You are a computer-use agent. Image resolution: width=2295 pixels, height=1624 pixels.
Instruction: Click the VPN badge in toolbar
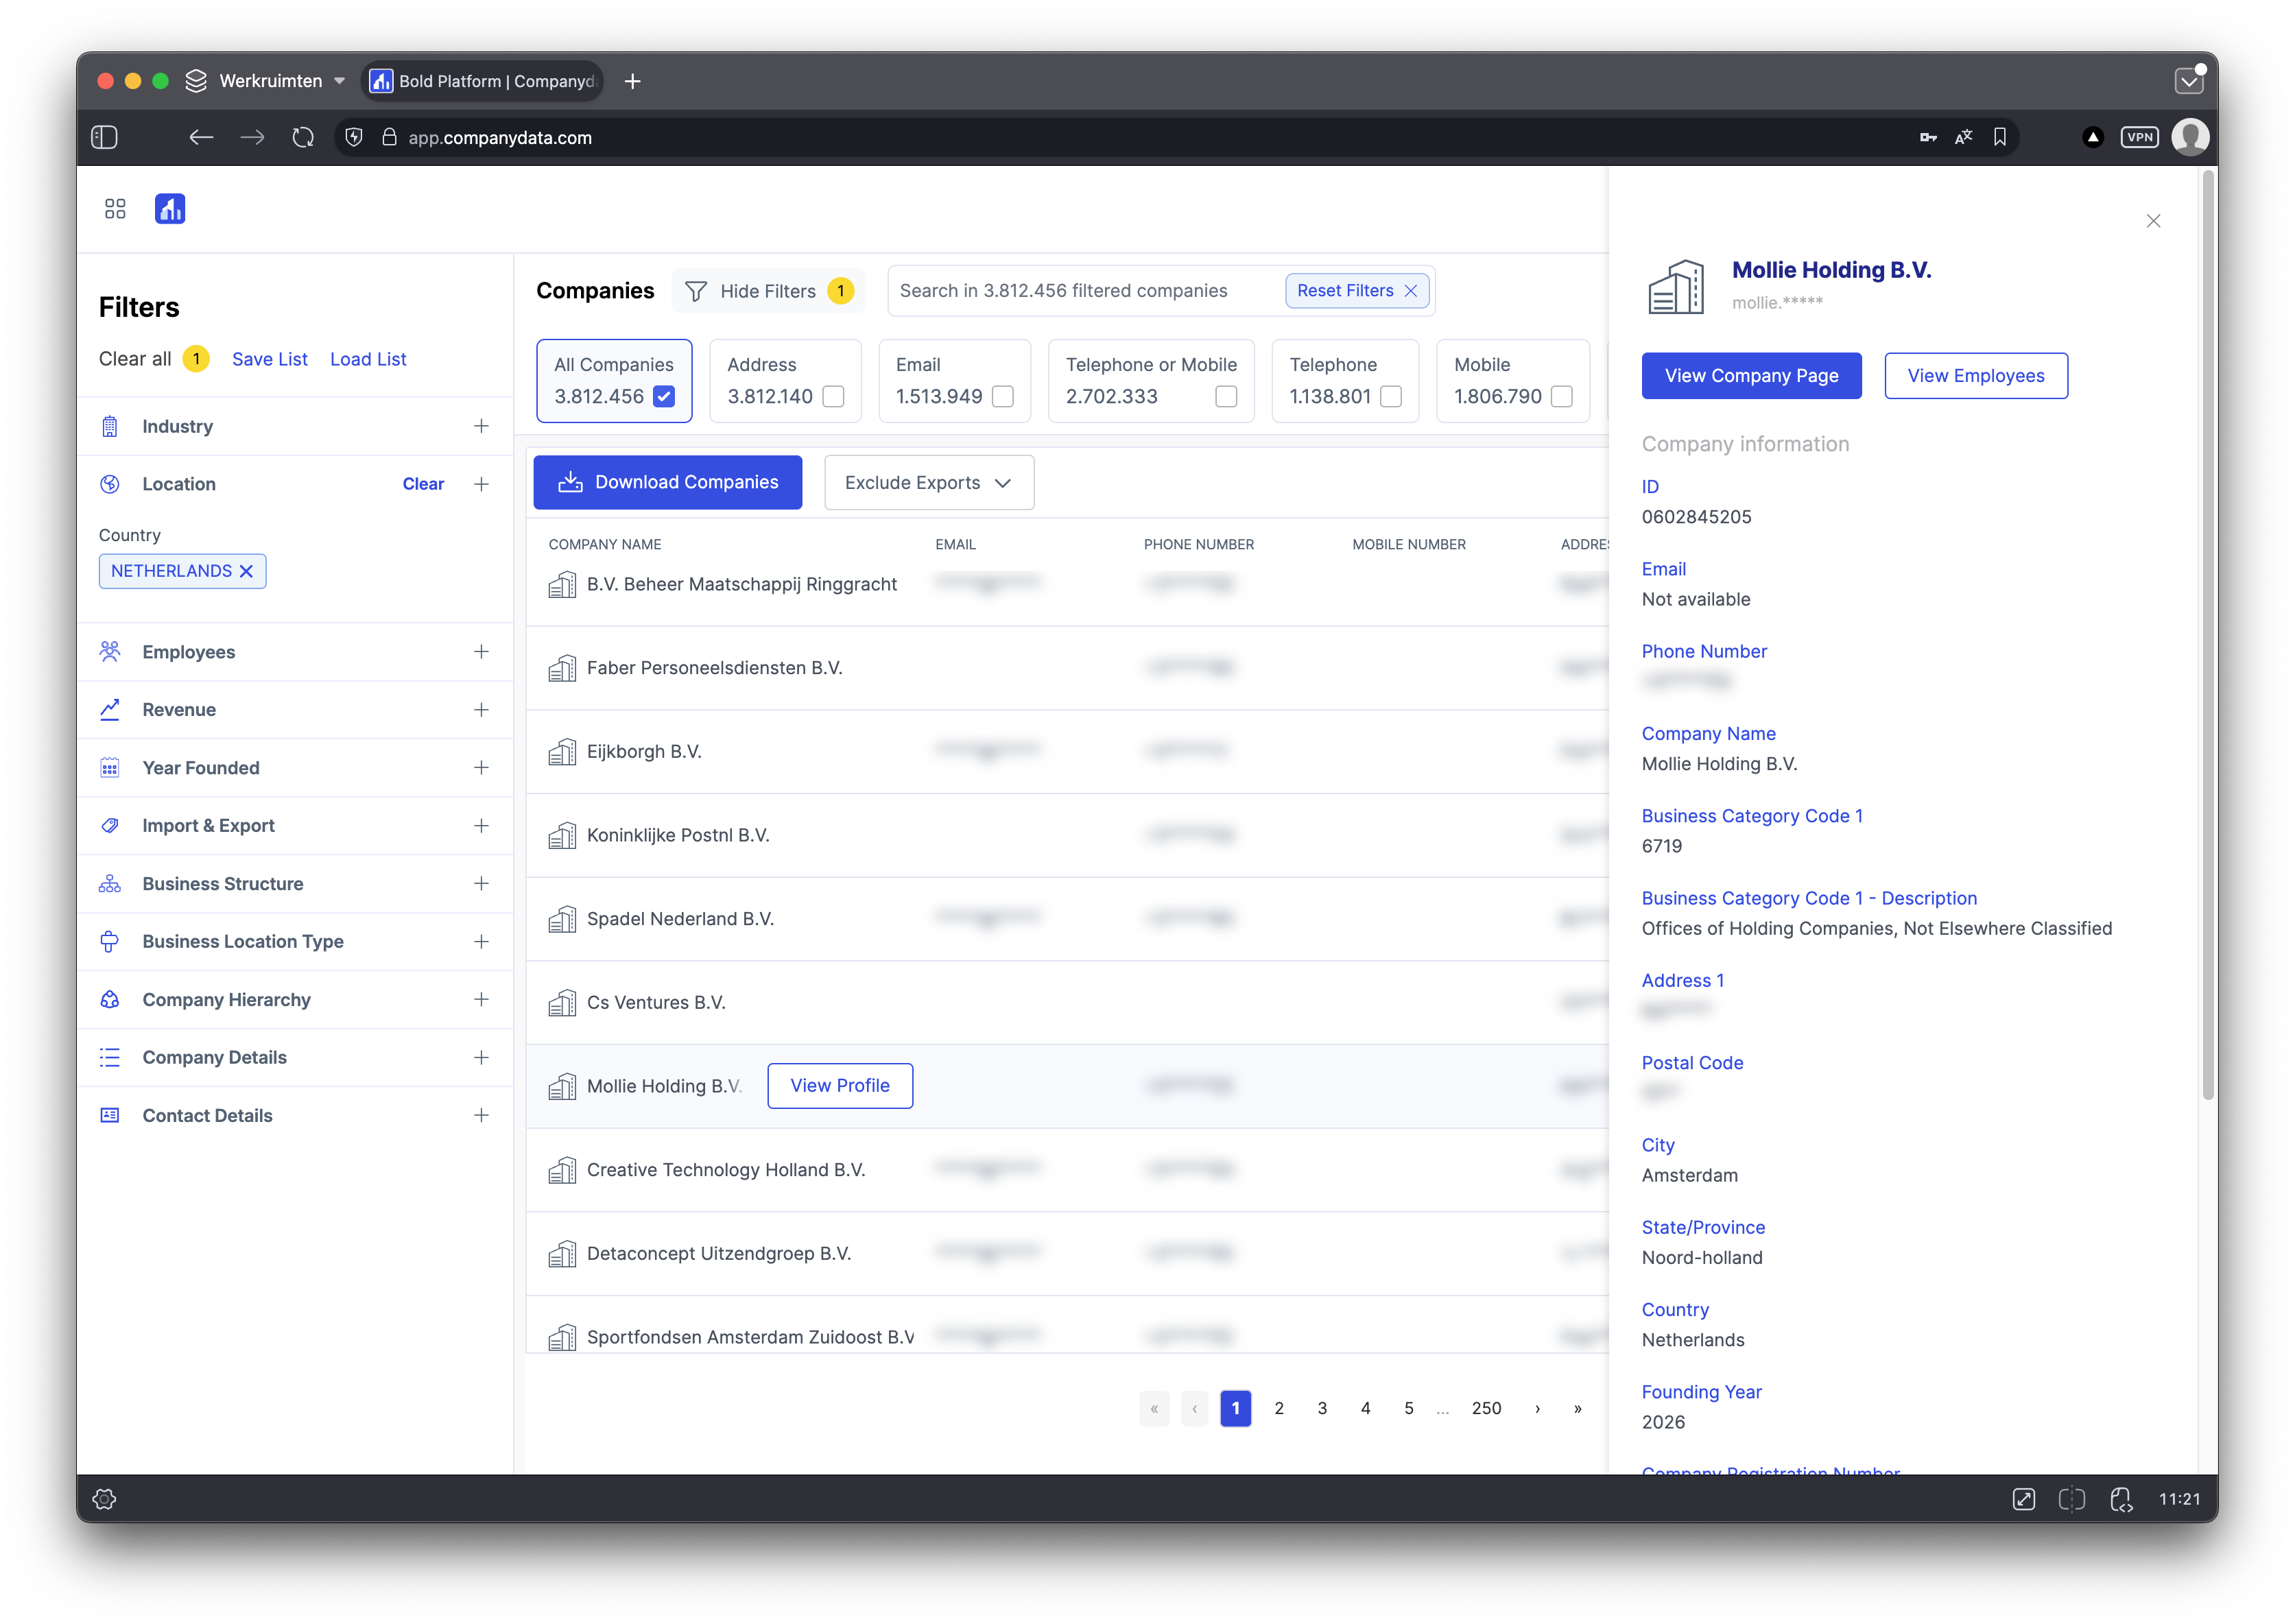(2140, 137)
